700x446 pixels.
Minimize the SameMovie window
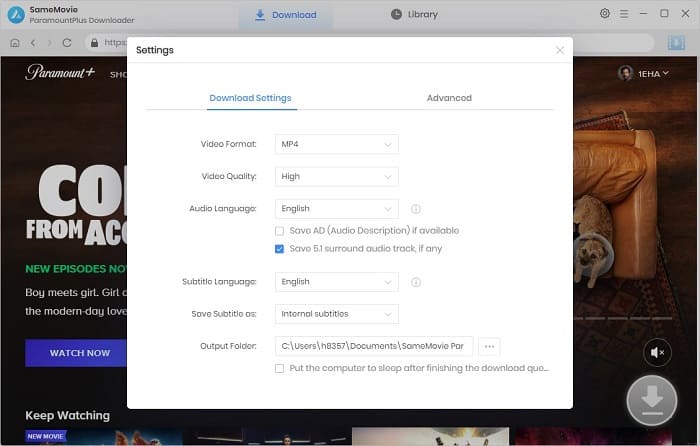click(643, 14)
